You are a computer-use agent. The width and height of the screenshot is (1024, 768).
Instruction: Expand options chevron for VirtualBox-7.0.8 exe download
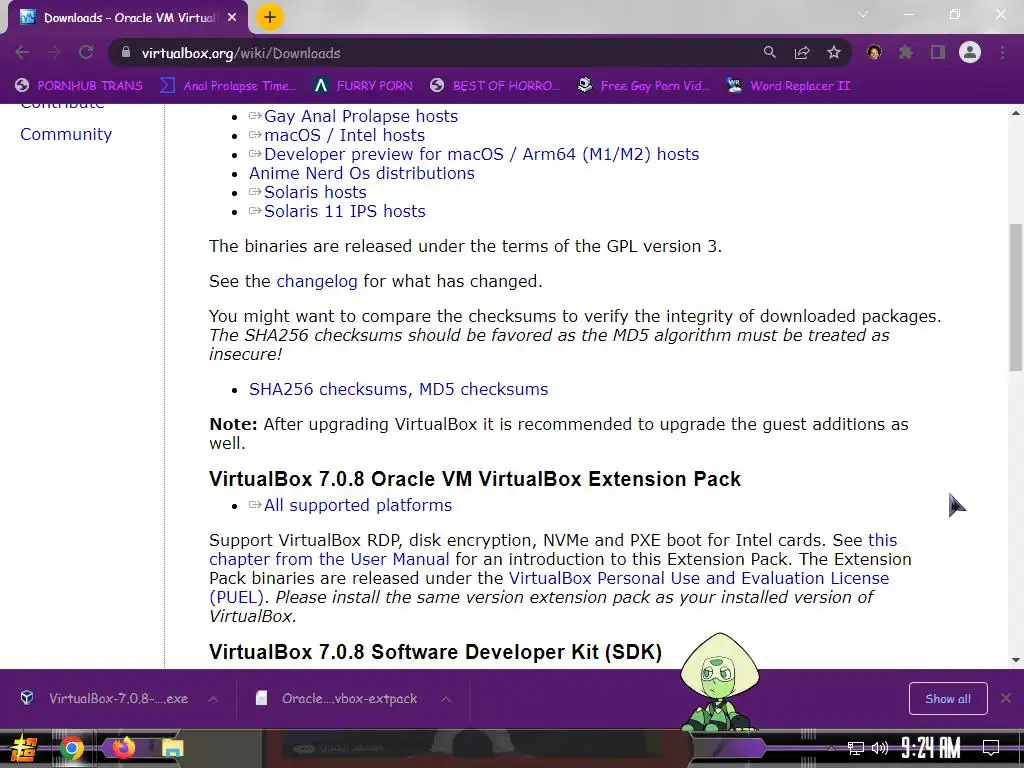click(213, 699)
